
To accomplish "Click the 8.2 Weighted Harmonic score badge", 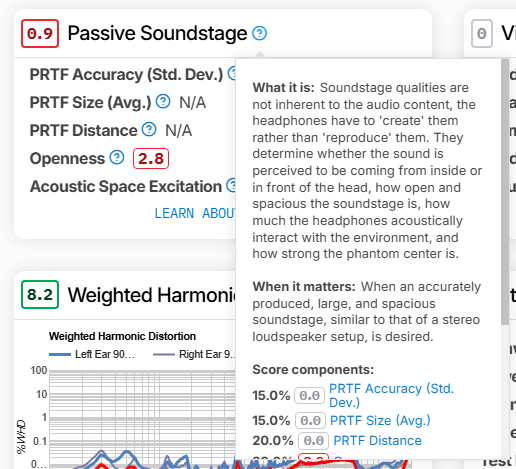I will [x=40, y=295].
